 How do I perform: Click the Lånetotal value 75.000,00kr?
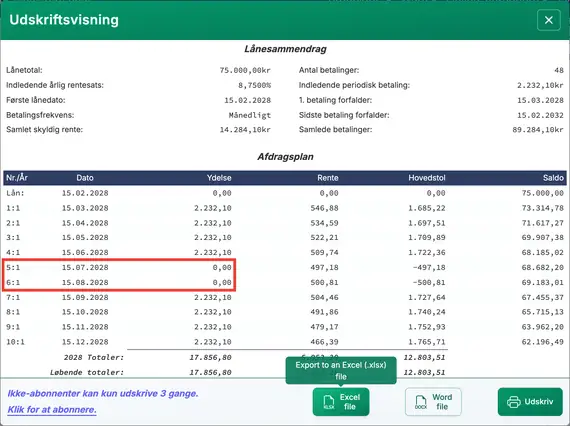245,70
